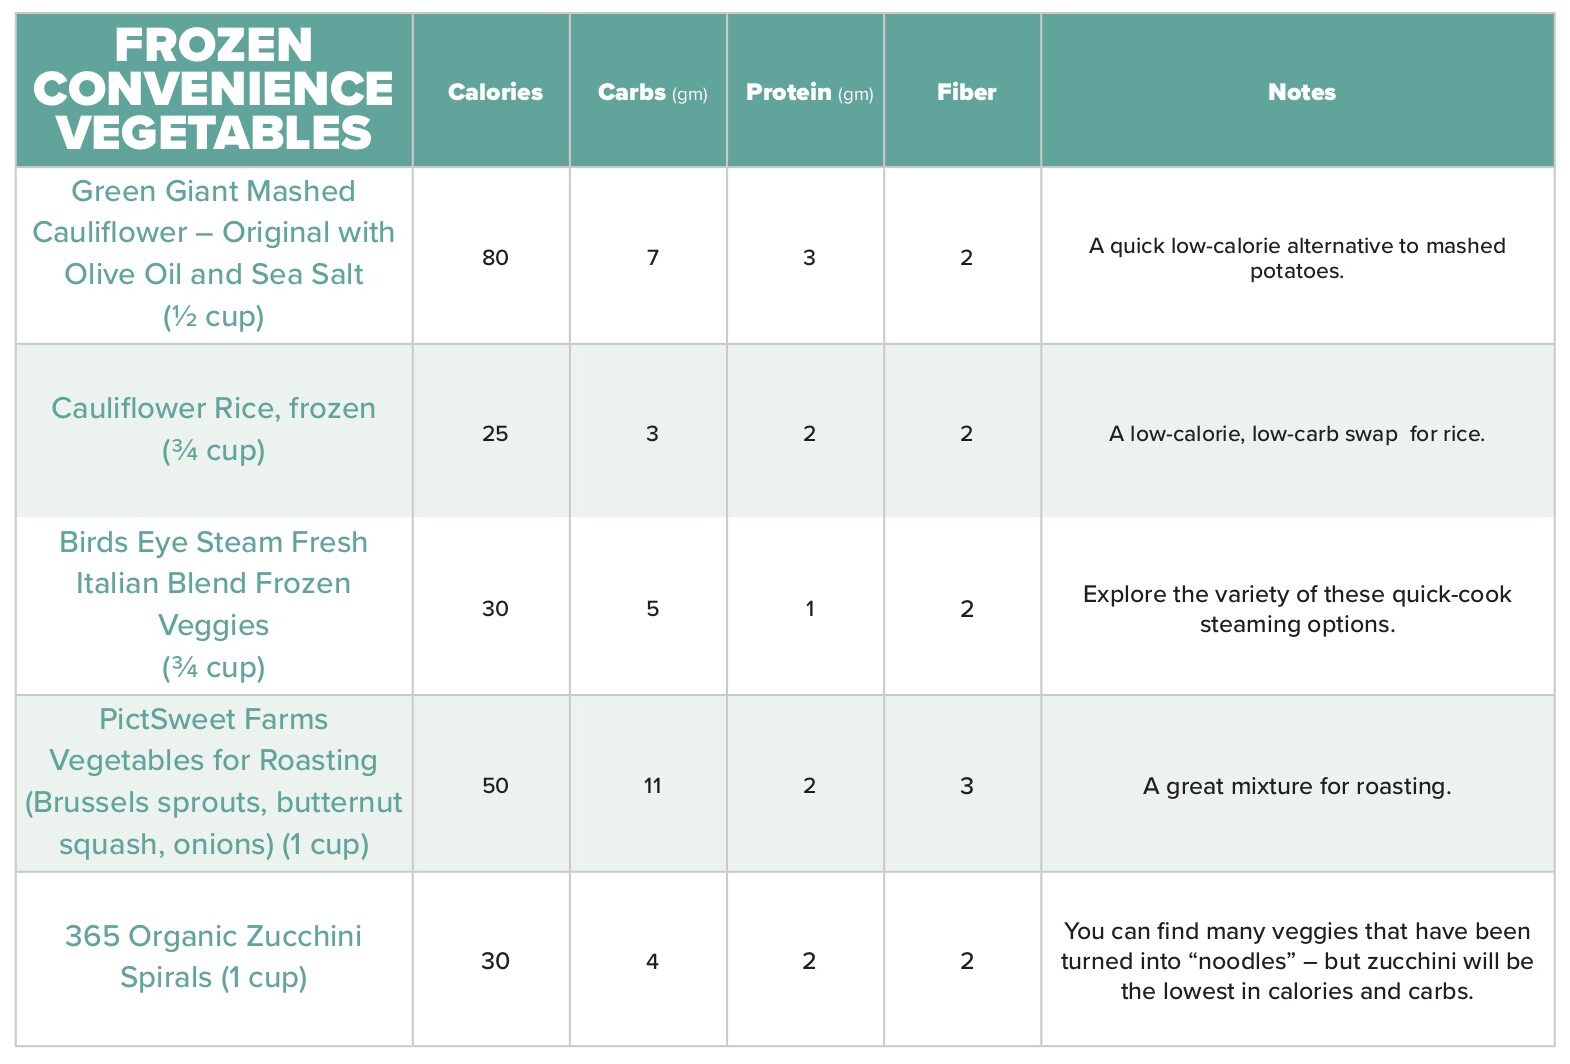
Task: Select the zucchini noodles note text
Action: tap(1297, 961)
